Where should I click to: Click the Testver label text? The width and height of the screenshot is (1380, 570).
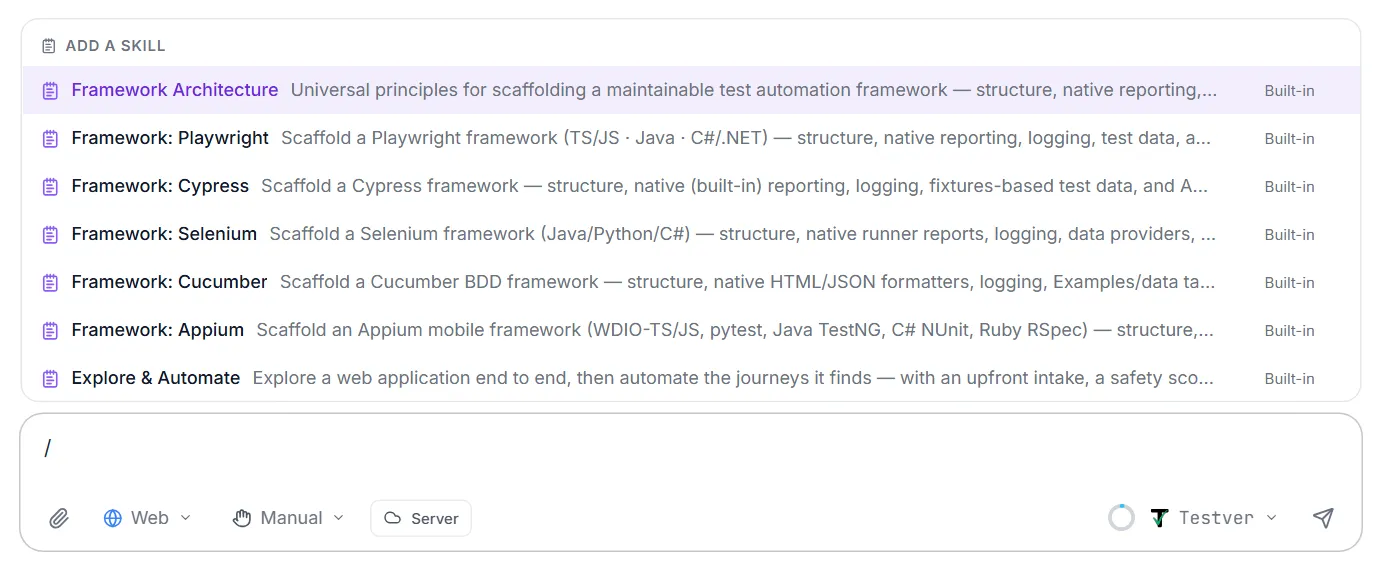[1216, 518]
